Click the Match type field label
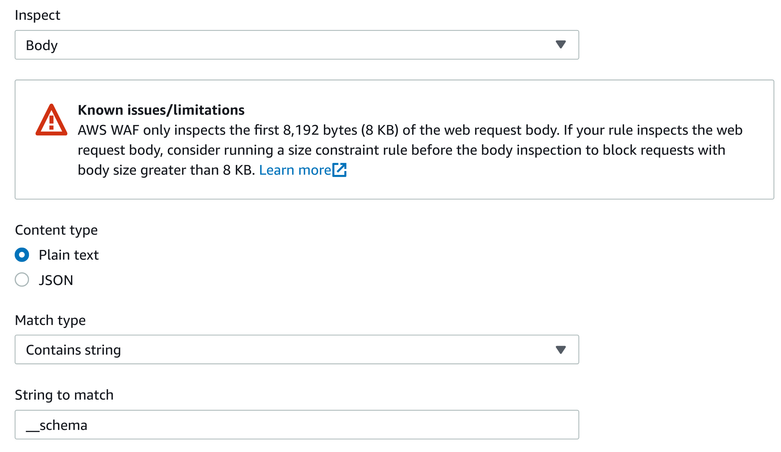The image size is (781, 452). tap(50, 320)
